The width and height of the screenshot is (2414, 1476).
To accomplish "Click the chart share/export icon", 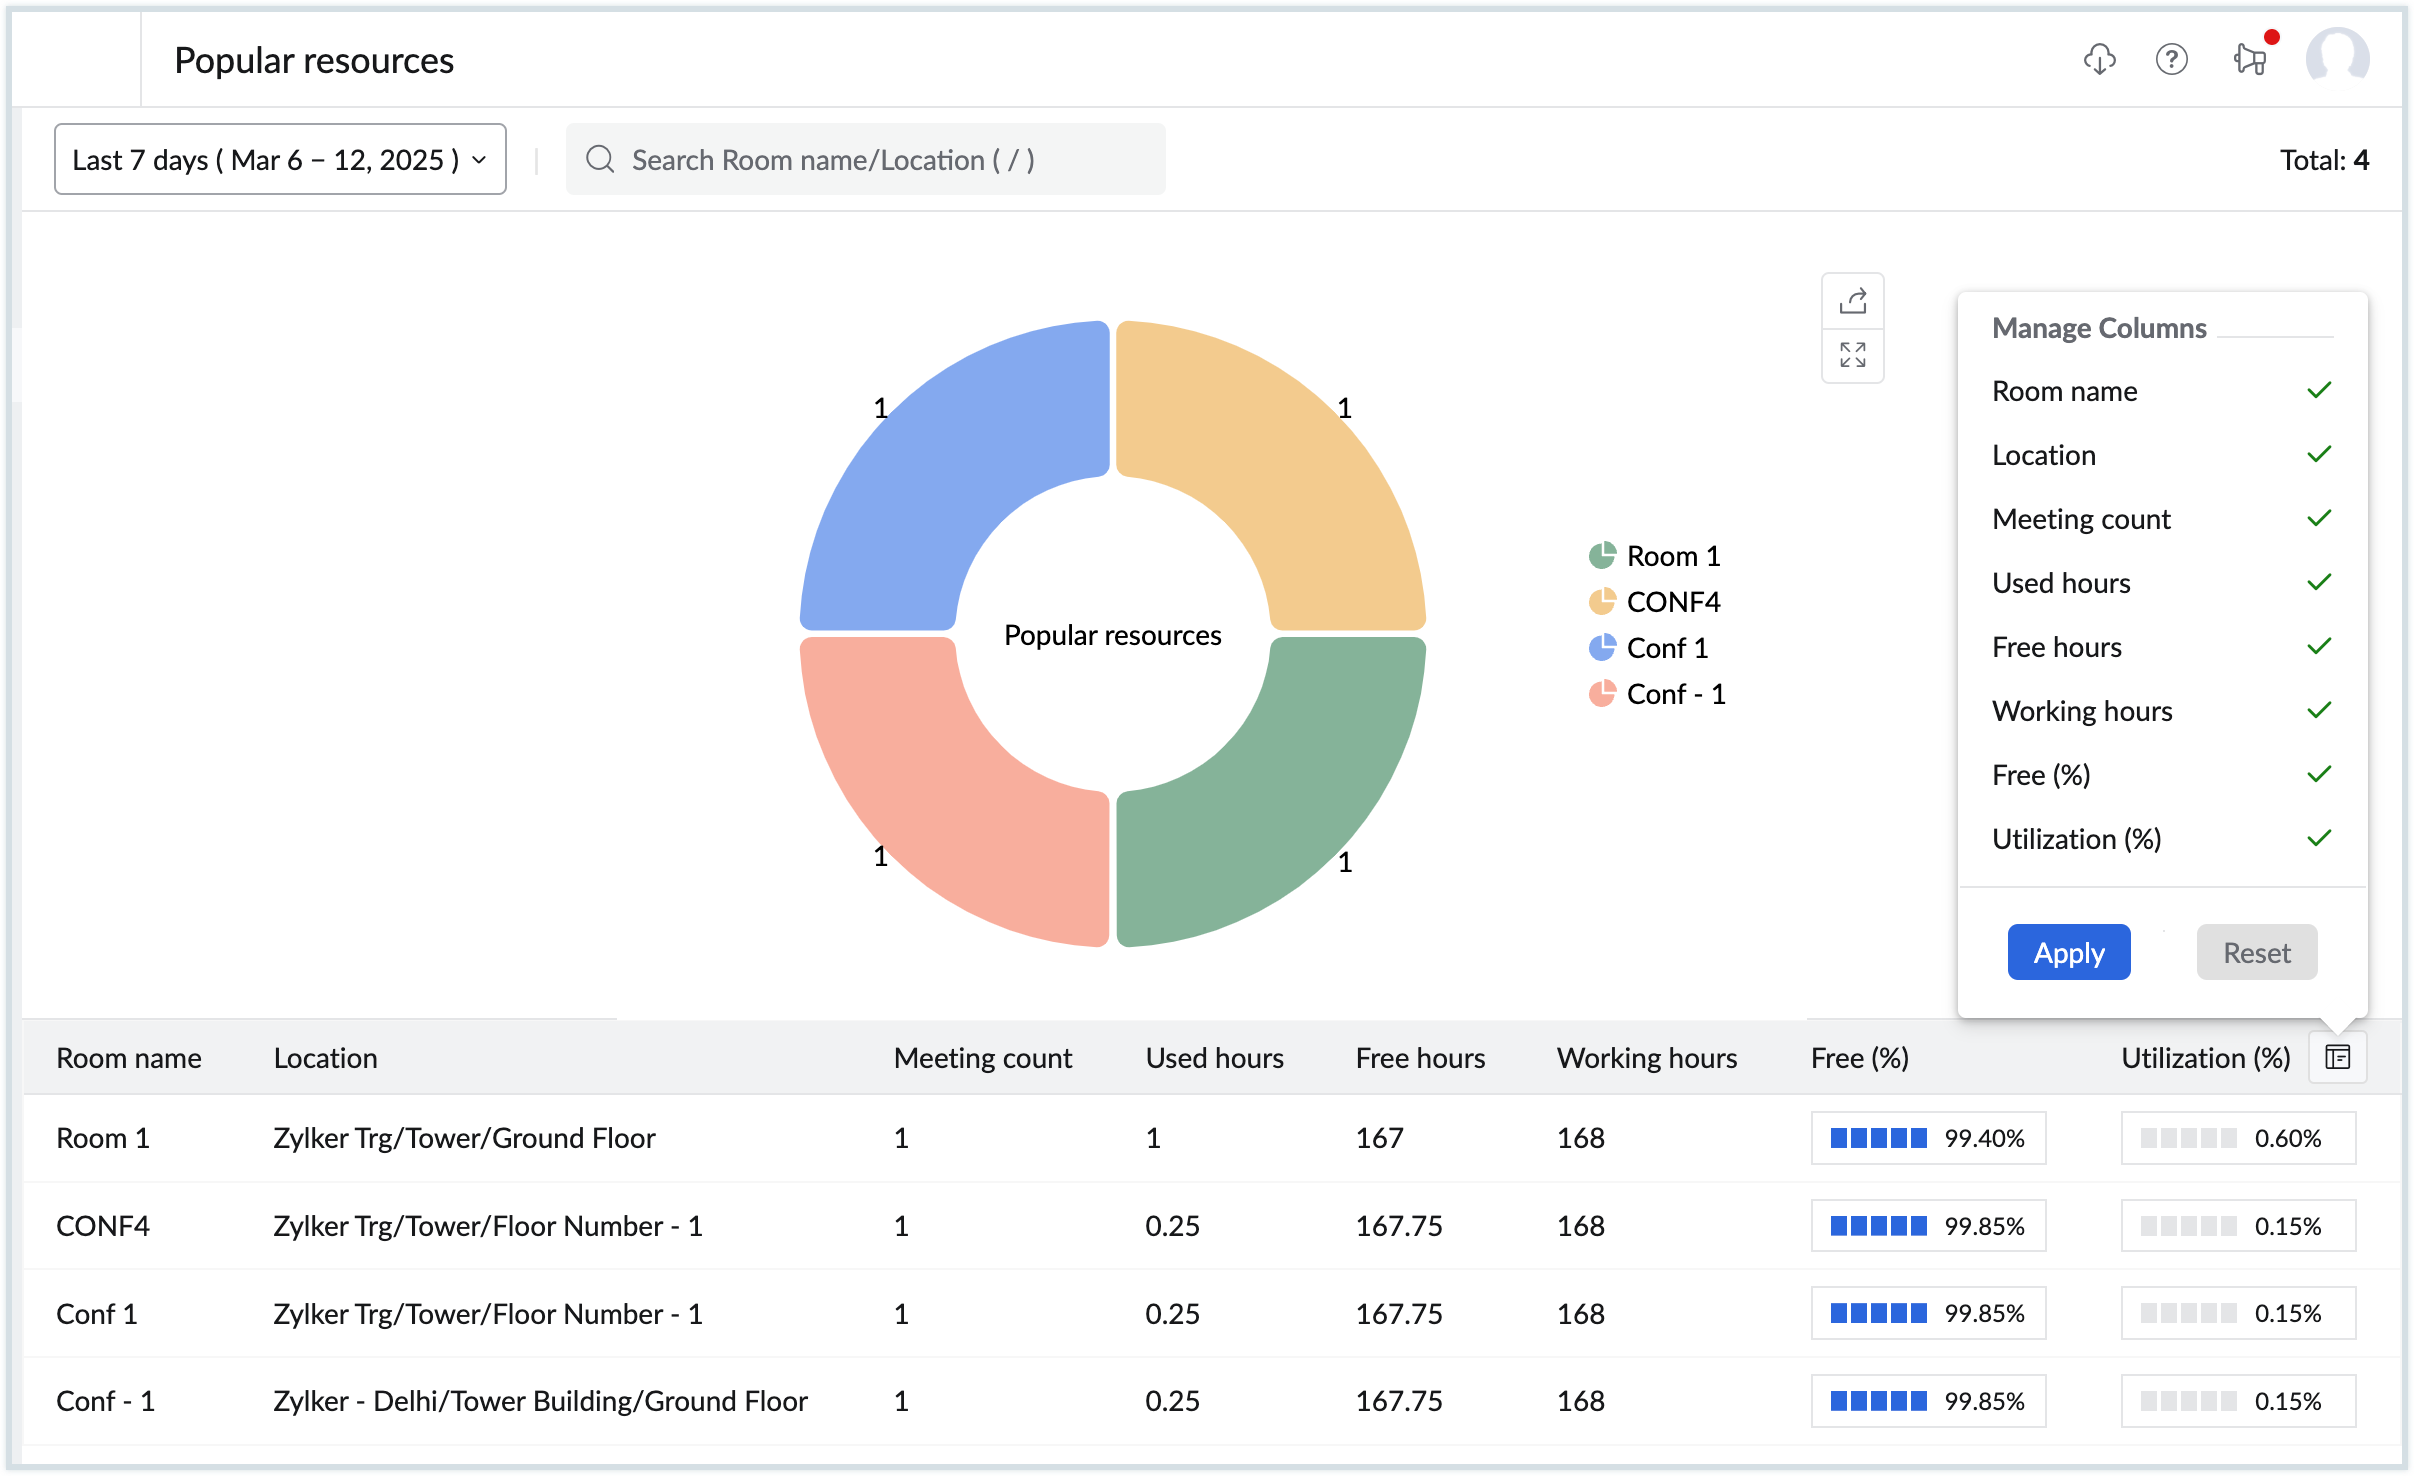I will 1852,301.
